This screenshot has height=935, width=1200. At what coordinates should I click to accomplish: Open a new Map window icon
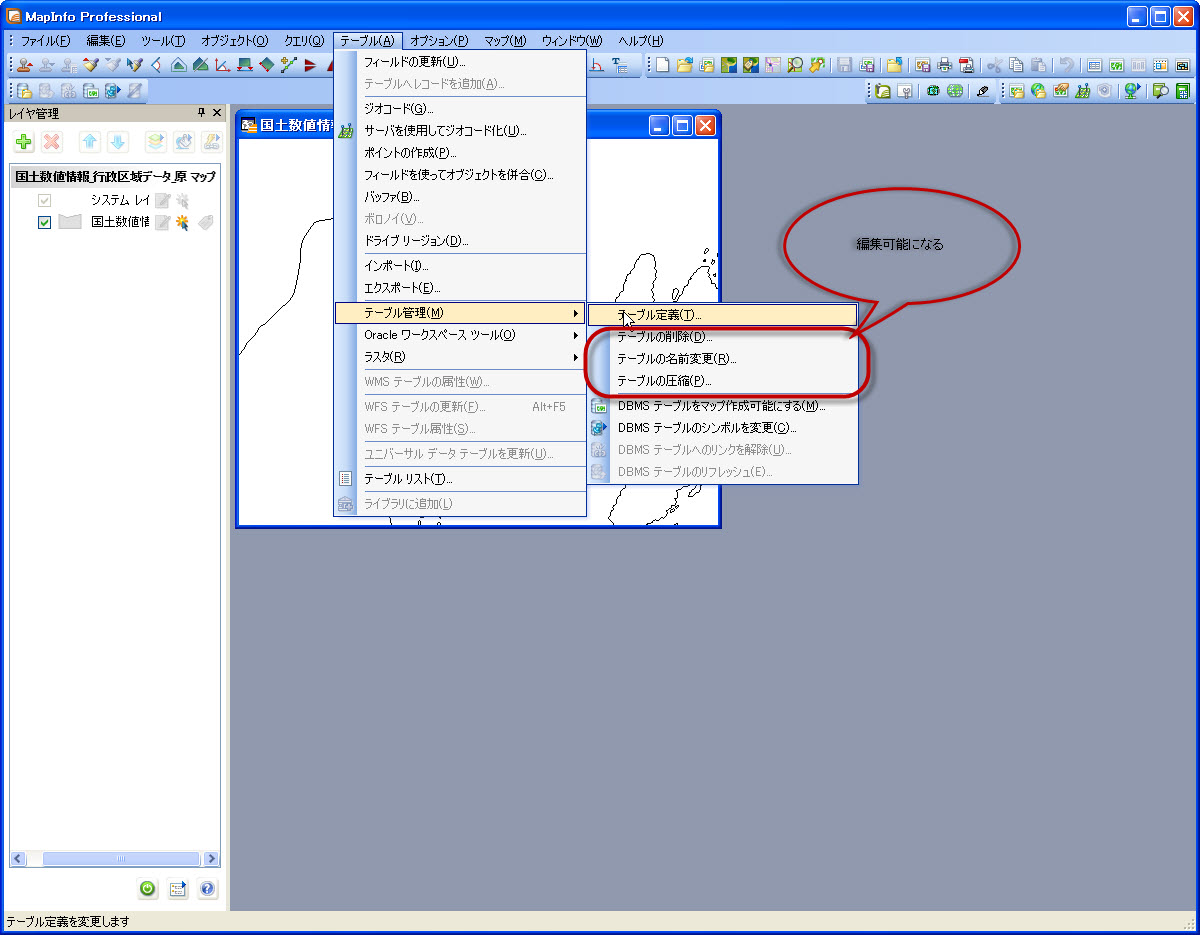click(1117, 65)
